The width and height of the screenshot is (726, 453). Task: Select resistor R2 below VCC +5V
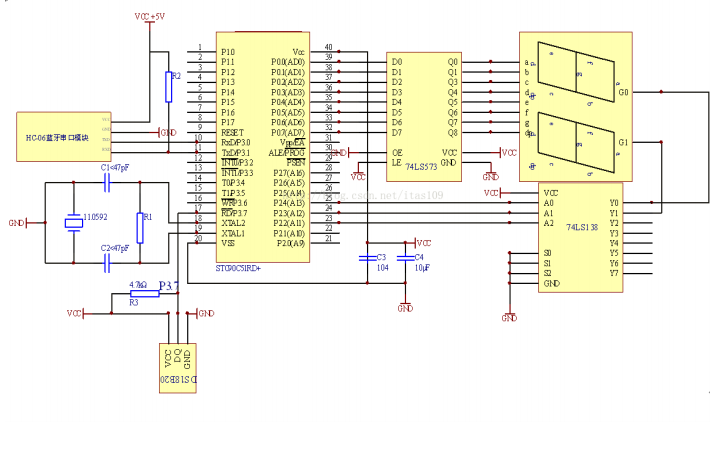coord(167,87)
